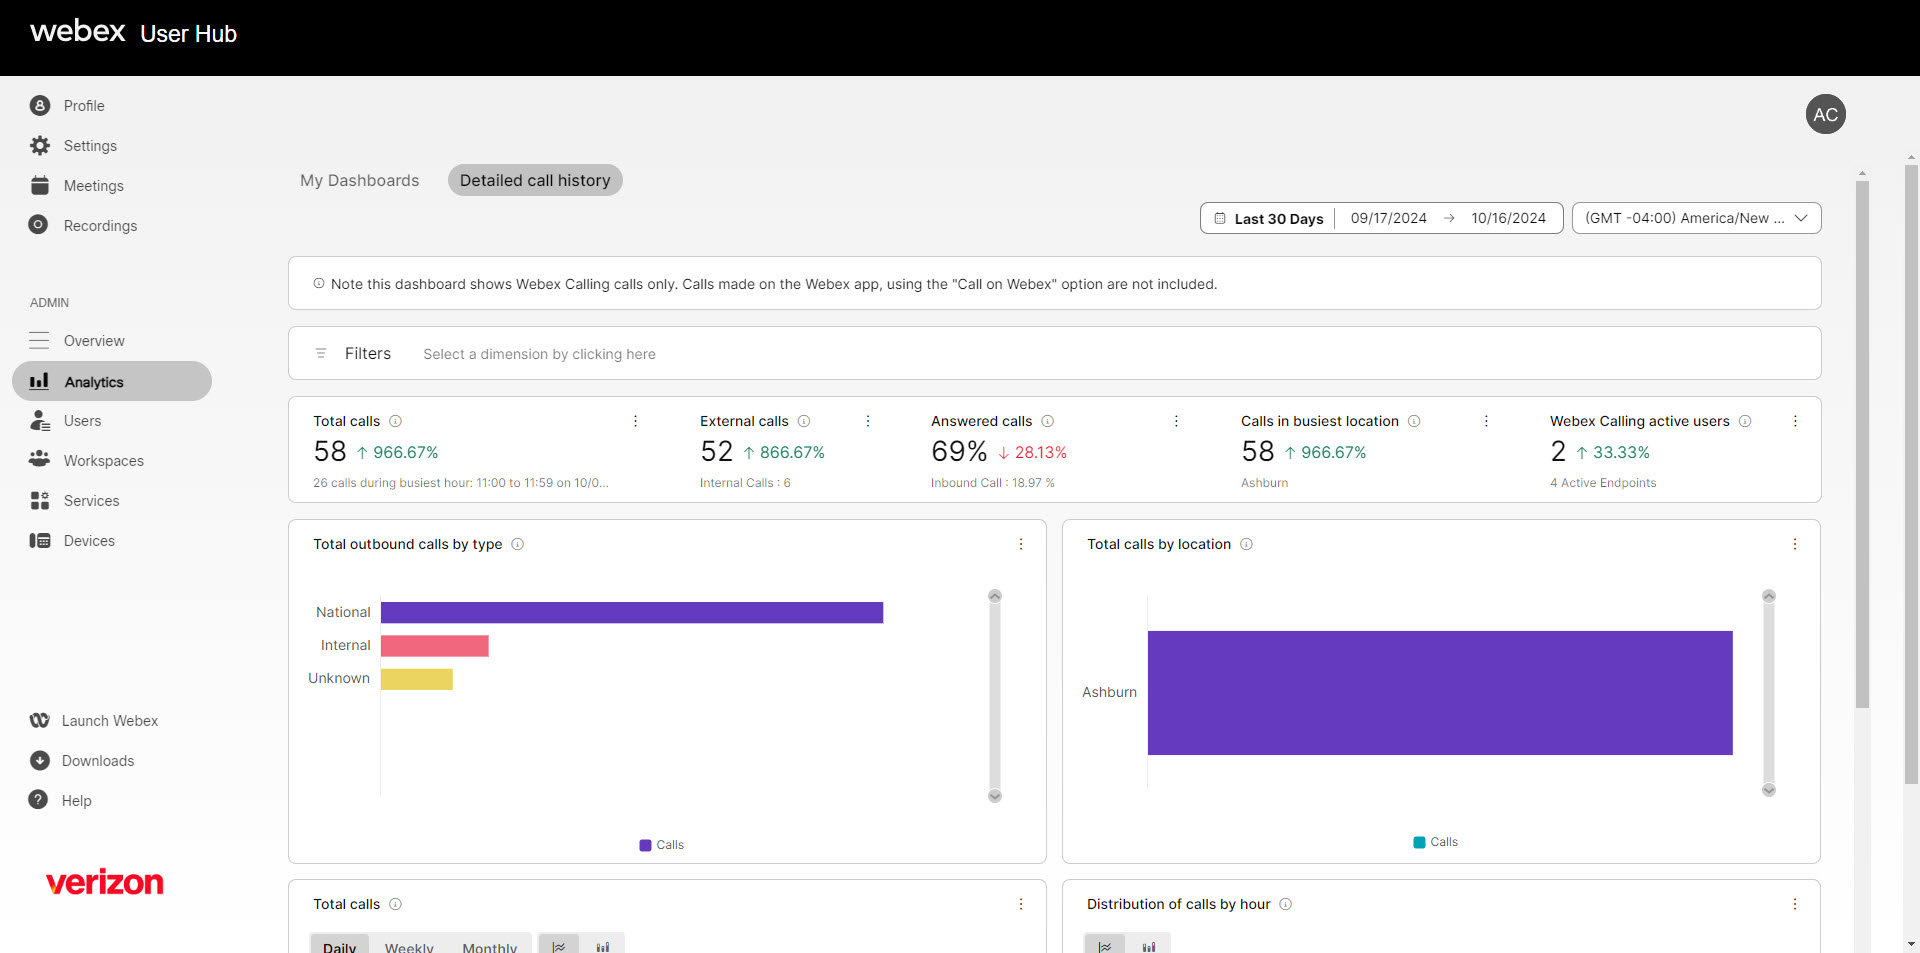Click the Overview icon in Admin section
The image size is (1920, 953).
coord(39,340)
